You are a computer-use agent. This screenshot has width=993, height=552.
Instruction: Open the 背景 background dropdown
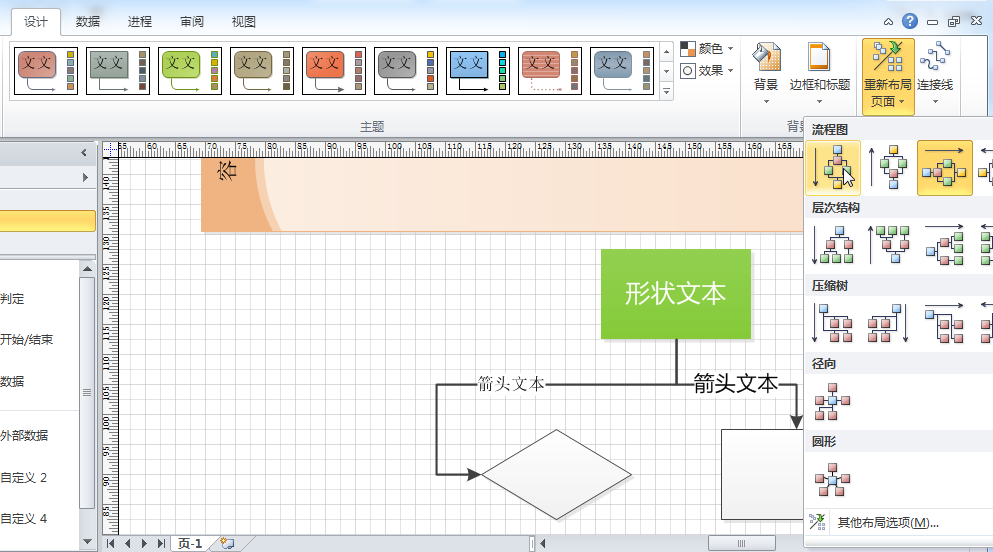click(766, 73)
